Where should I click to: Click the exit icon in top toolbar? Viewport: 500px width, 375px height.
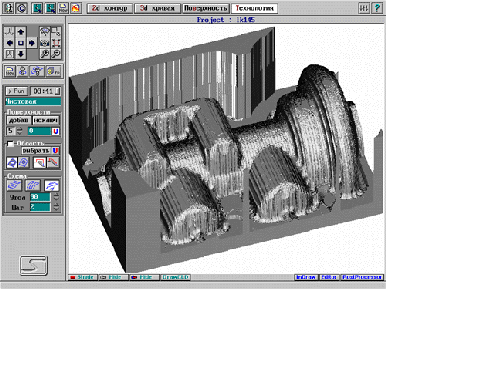pos(8,8)
